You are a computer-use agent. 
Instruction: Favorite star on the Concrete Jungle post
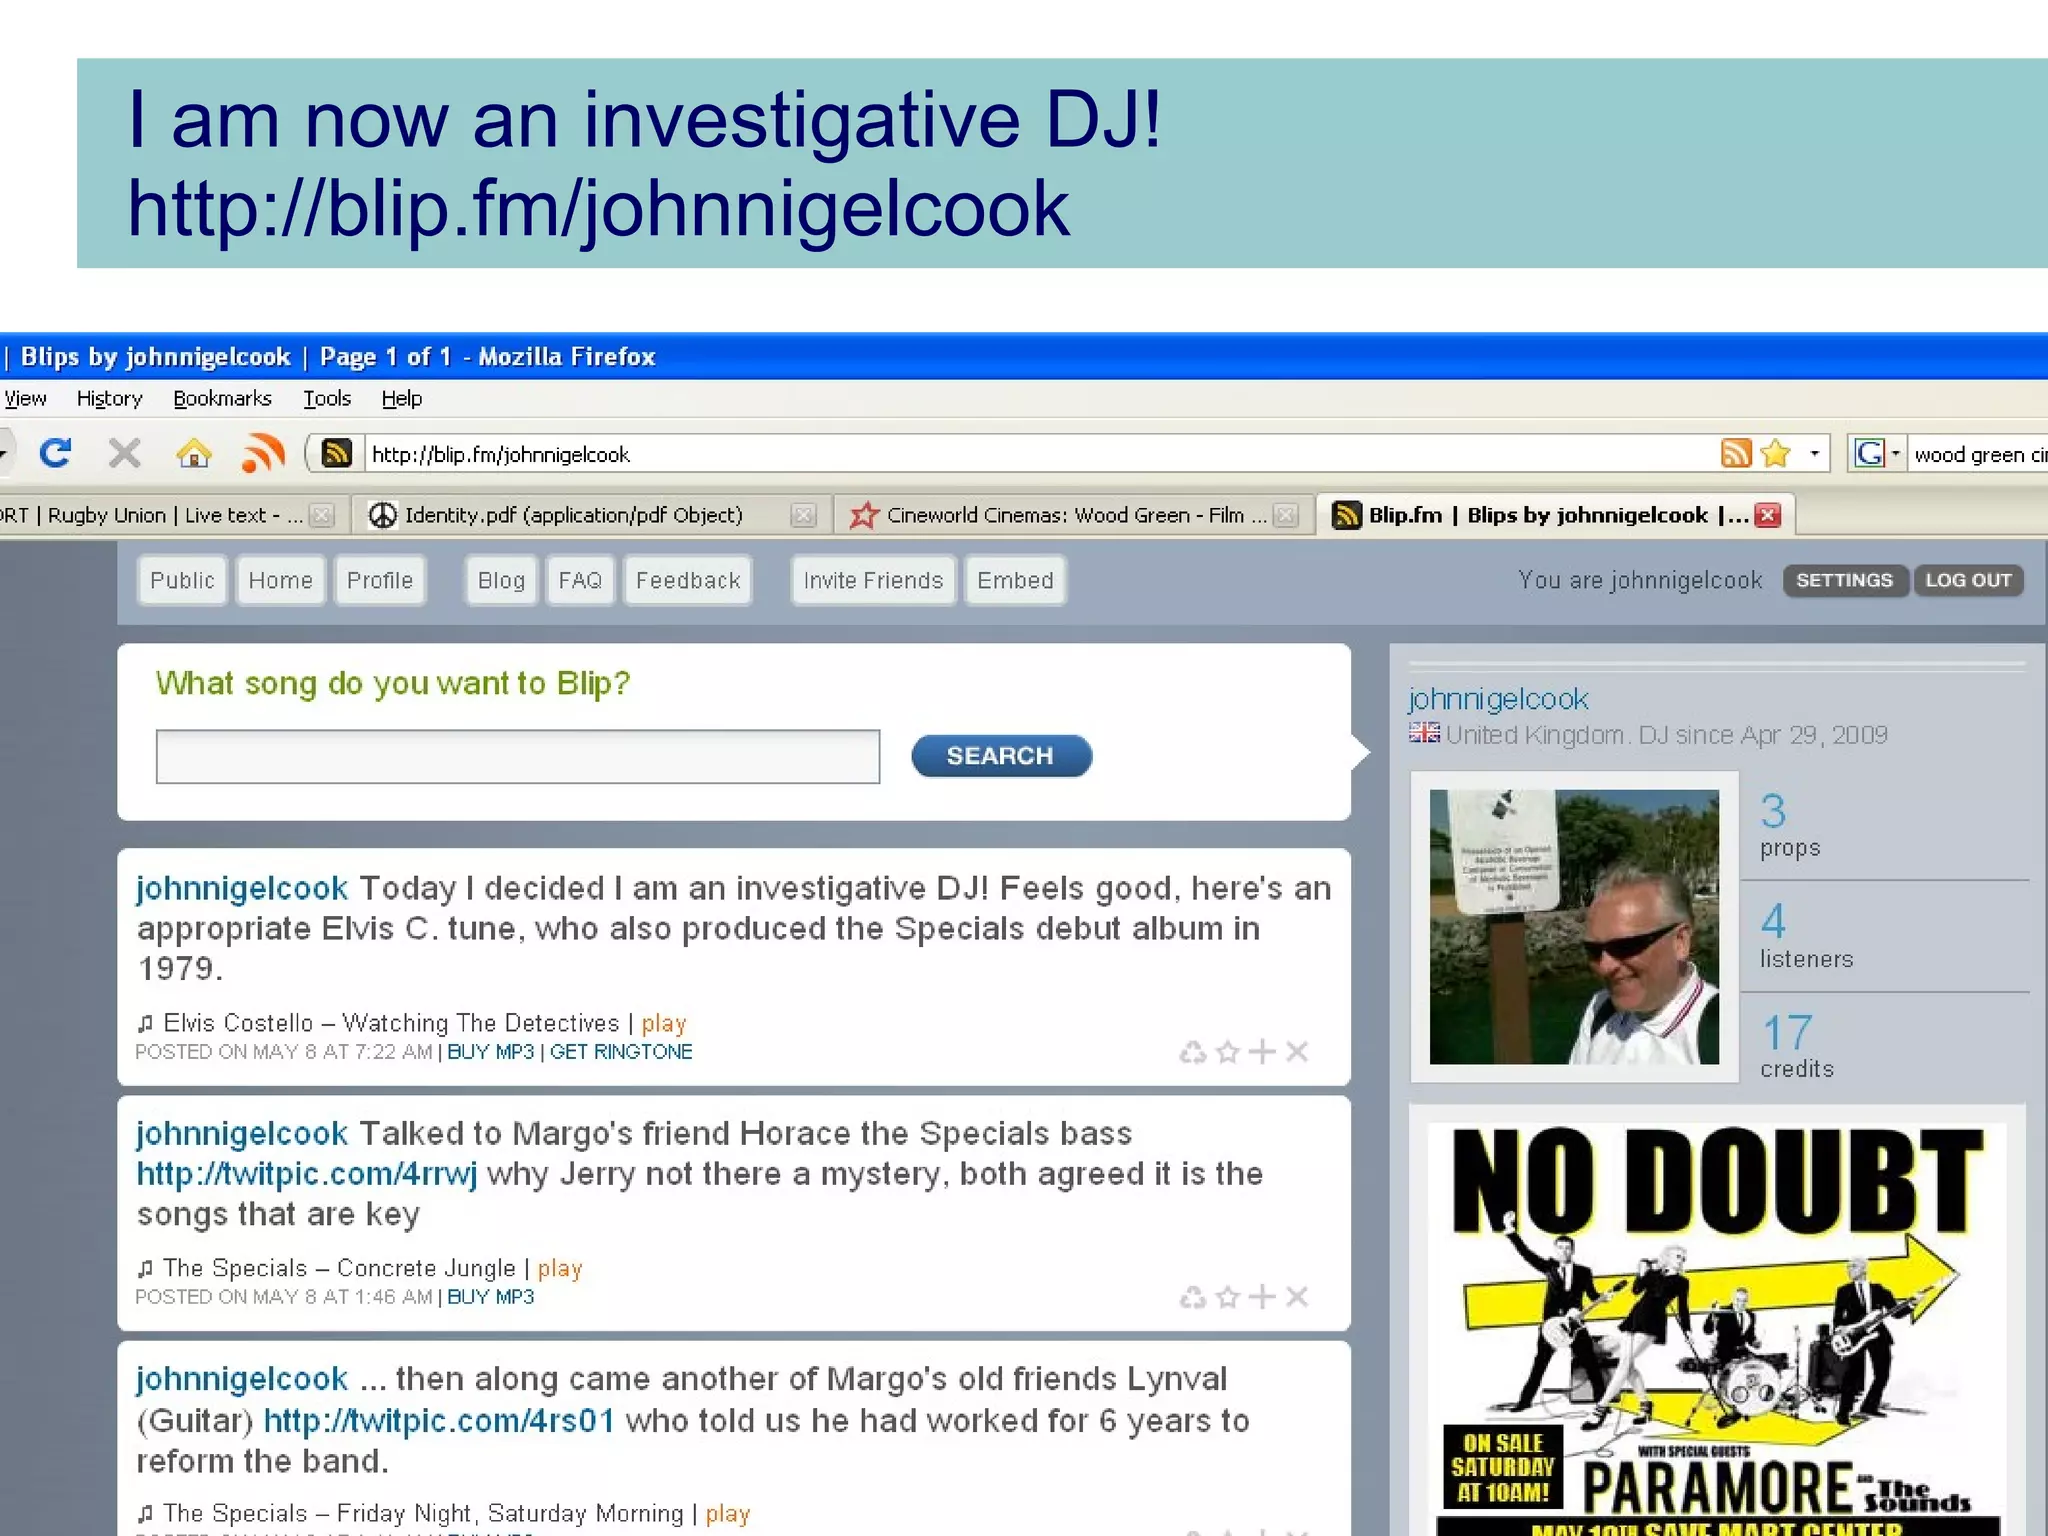point(1227,1297)
